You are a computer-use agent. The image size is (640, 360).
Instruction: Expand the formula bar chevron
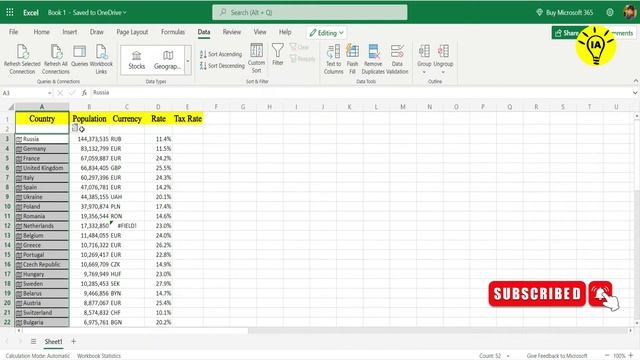(635, 93)
